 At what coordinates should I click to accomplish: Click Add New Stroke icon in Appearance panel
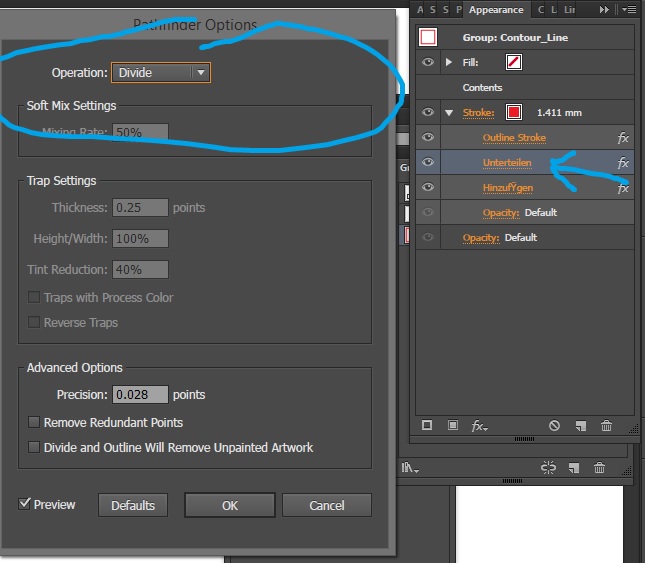click(x=427, y=425)
